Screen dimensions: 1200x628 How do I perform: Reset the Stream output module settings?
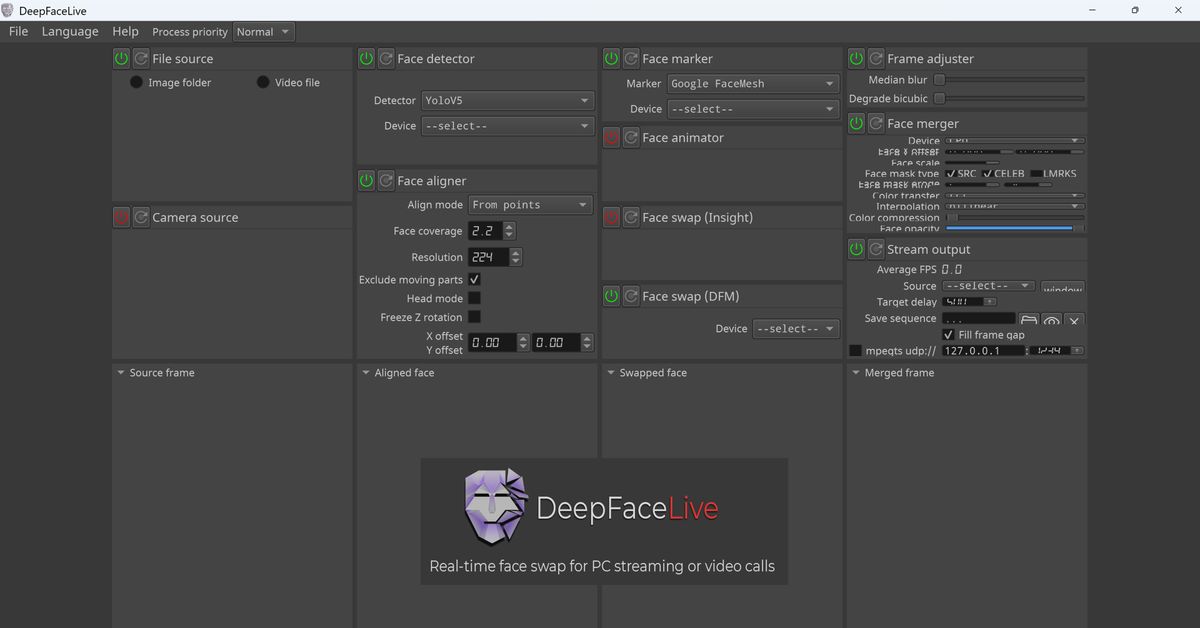click(876, 249)
